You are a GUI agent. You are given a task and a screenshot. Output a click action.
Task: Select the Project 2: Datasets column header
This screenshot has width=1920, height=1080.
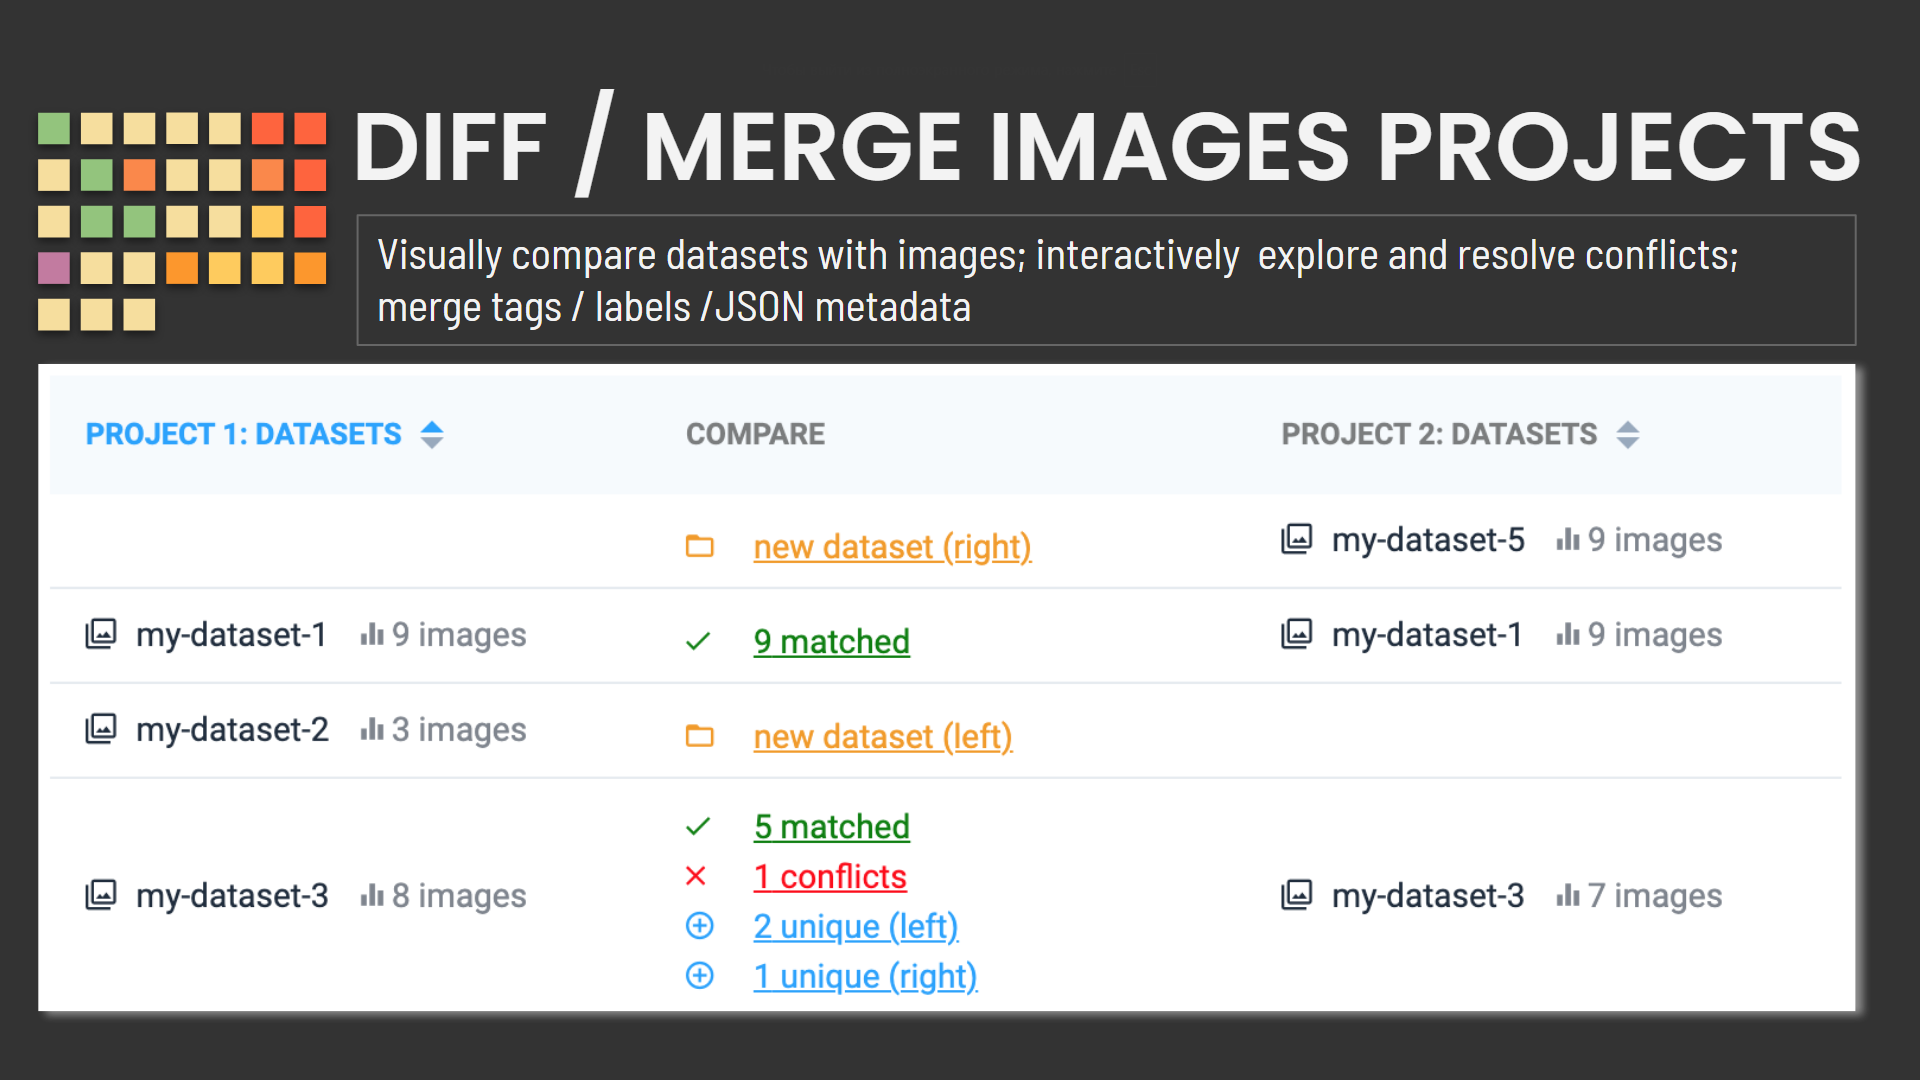[1439, 434]
